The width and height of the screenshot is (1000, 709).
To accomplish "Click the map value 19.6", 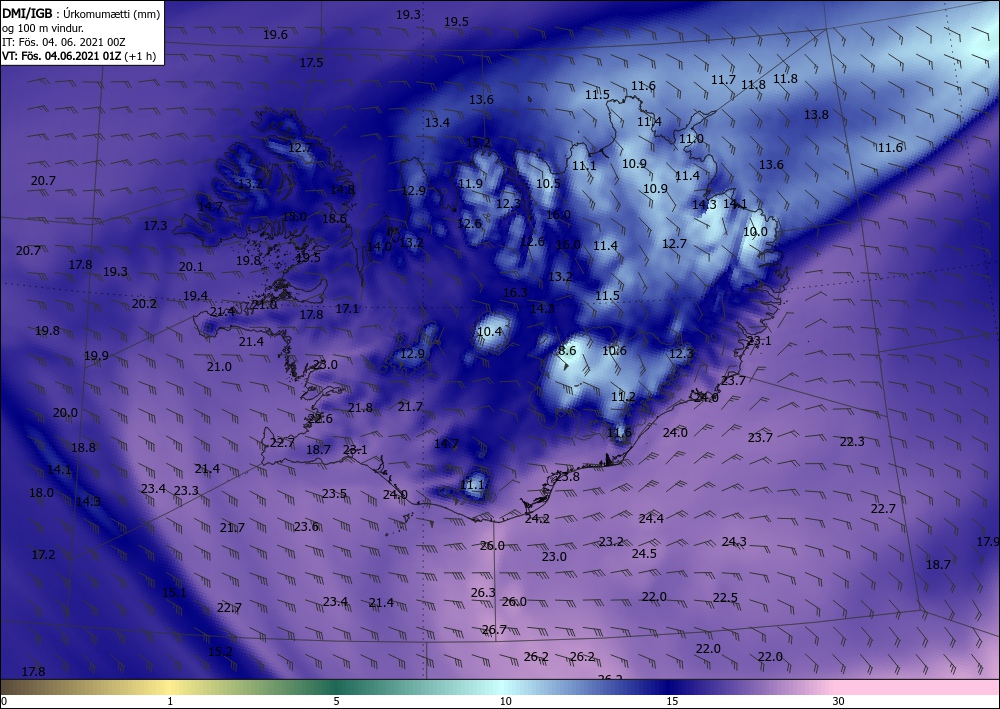I will 276,35.
